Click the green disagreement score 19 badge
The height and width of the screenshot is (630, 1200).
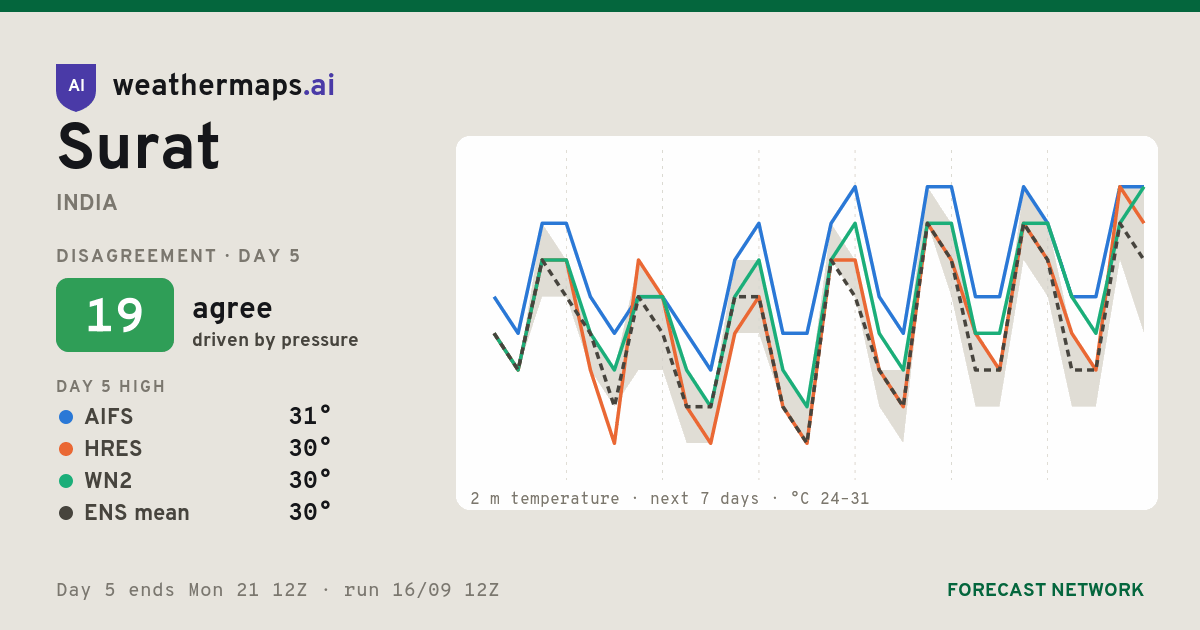115,315
